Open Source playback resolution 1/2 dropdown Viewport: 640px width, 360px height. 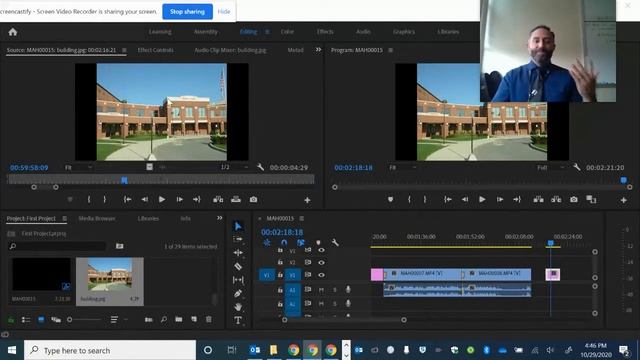coord(234,167)
